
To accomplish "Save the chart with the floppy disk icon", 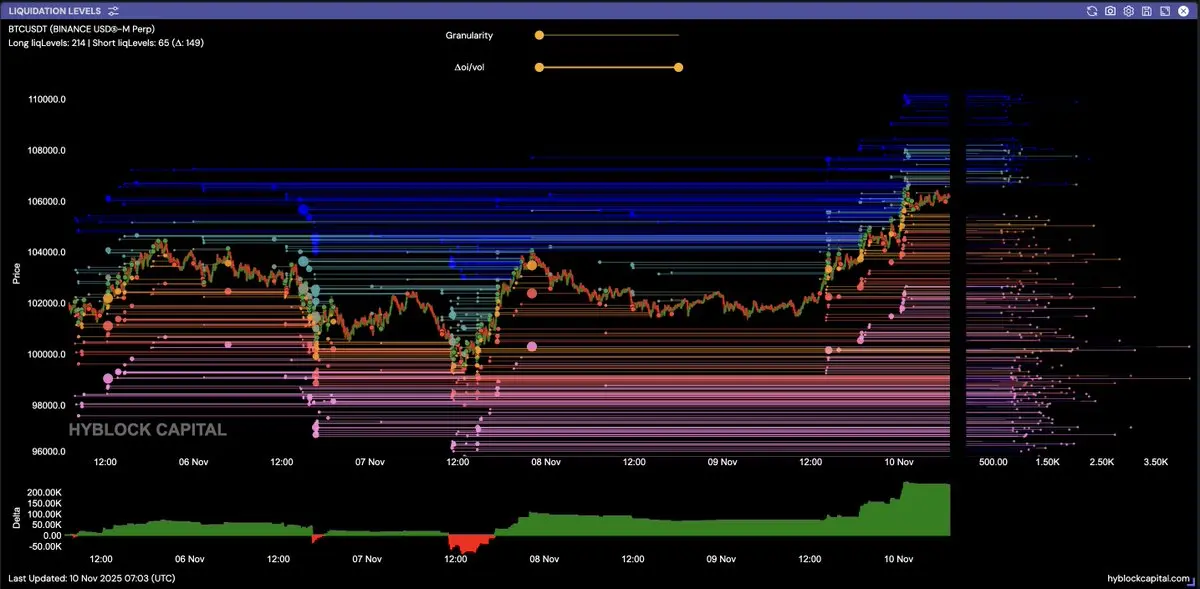I will (x=1146, y=11).
